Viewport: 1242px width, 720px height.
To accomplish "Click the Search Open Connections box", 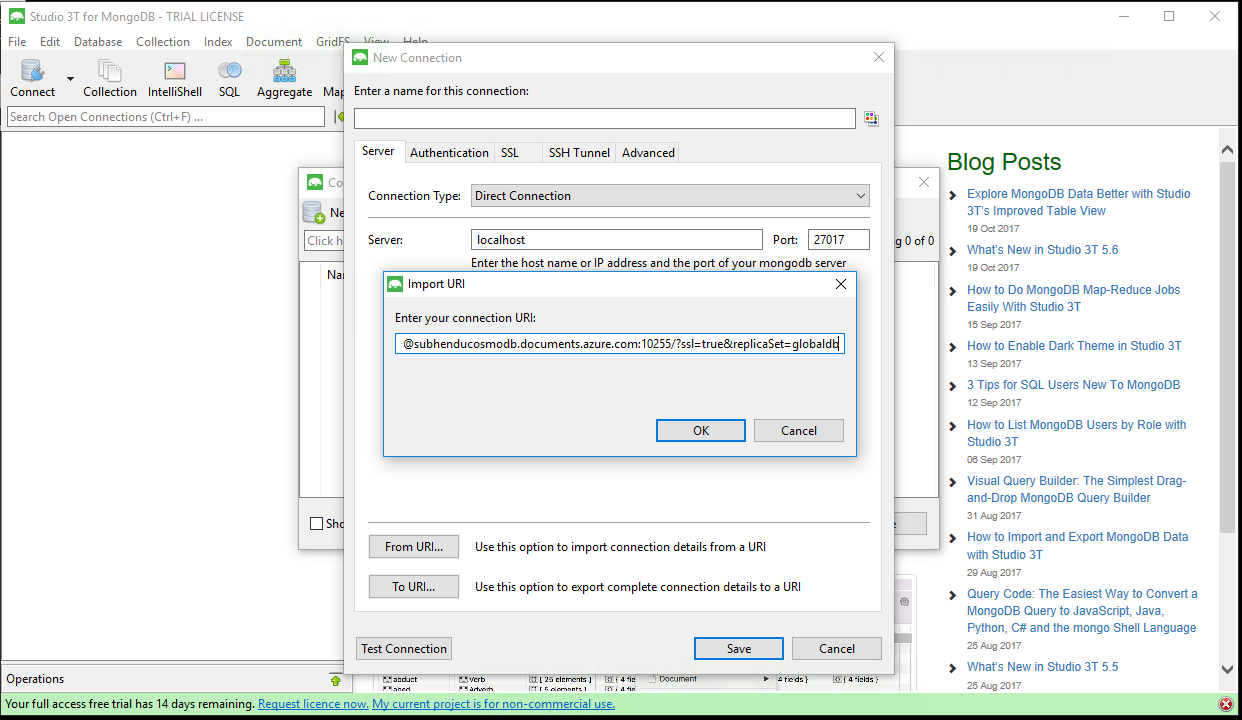I will pos(166,117).
